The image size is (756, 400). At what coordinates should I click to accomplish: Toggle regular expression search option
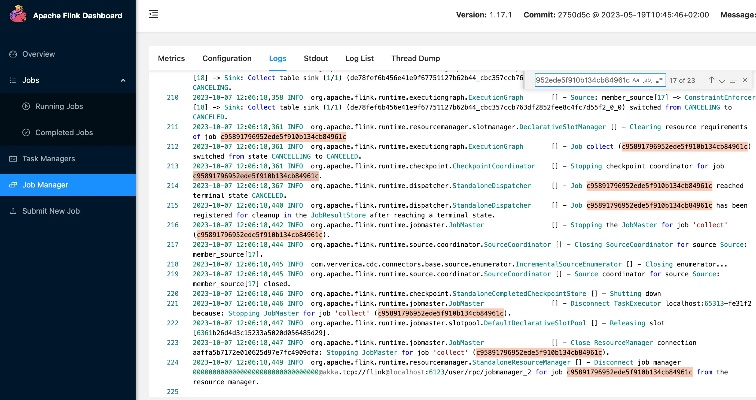[659, 78]
